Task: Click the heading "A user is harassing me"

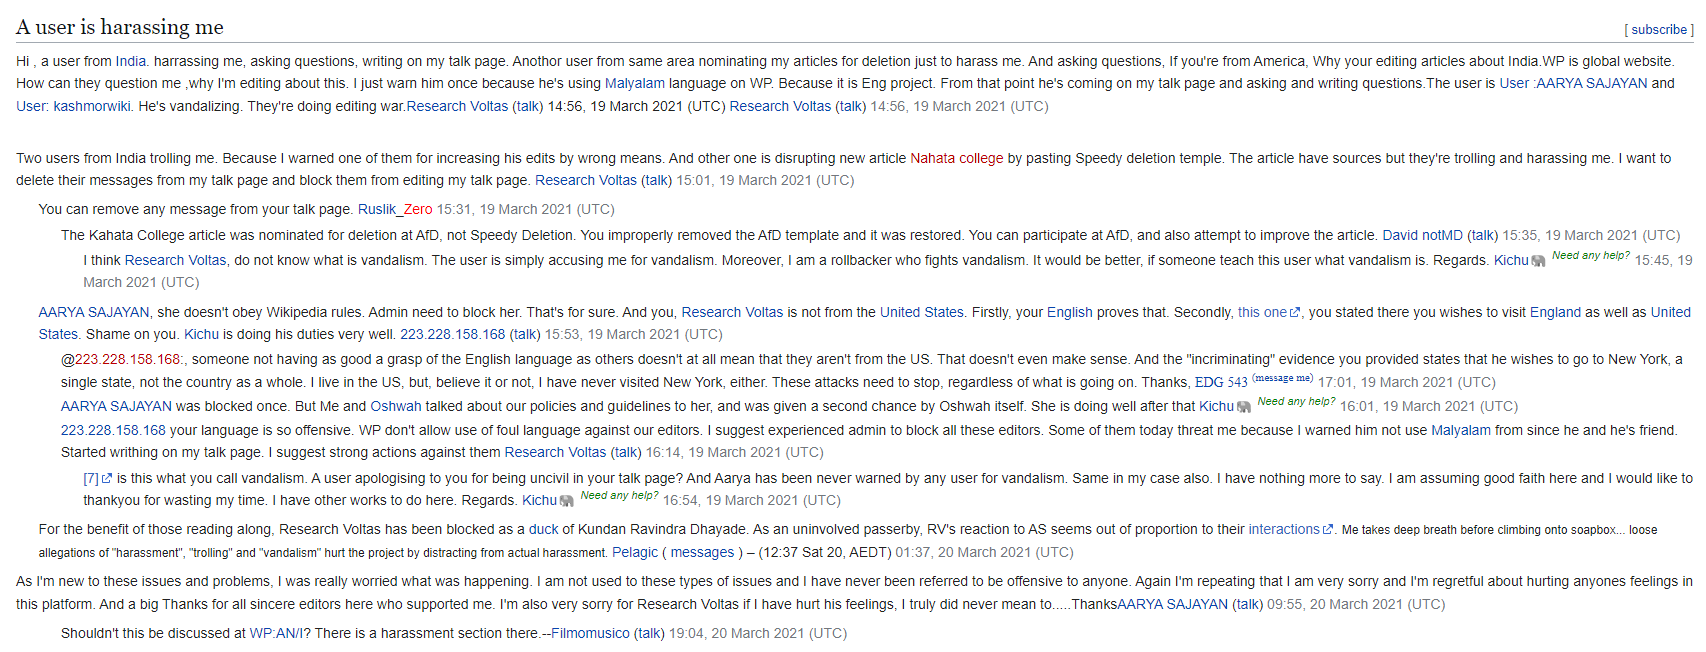Action: pyautogui.click(x=120, y=27)
